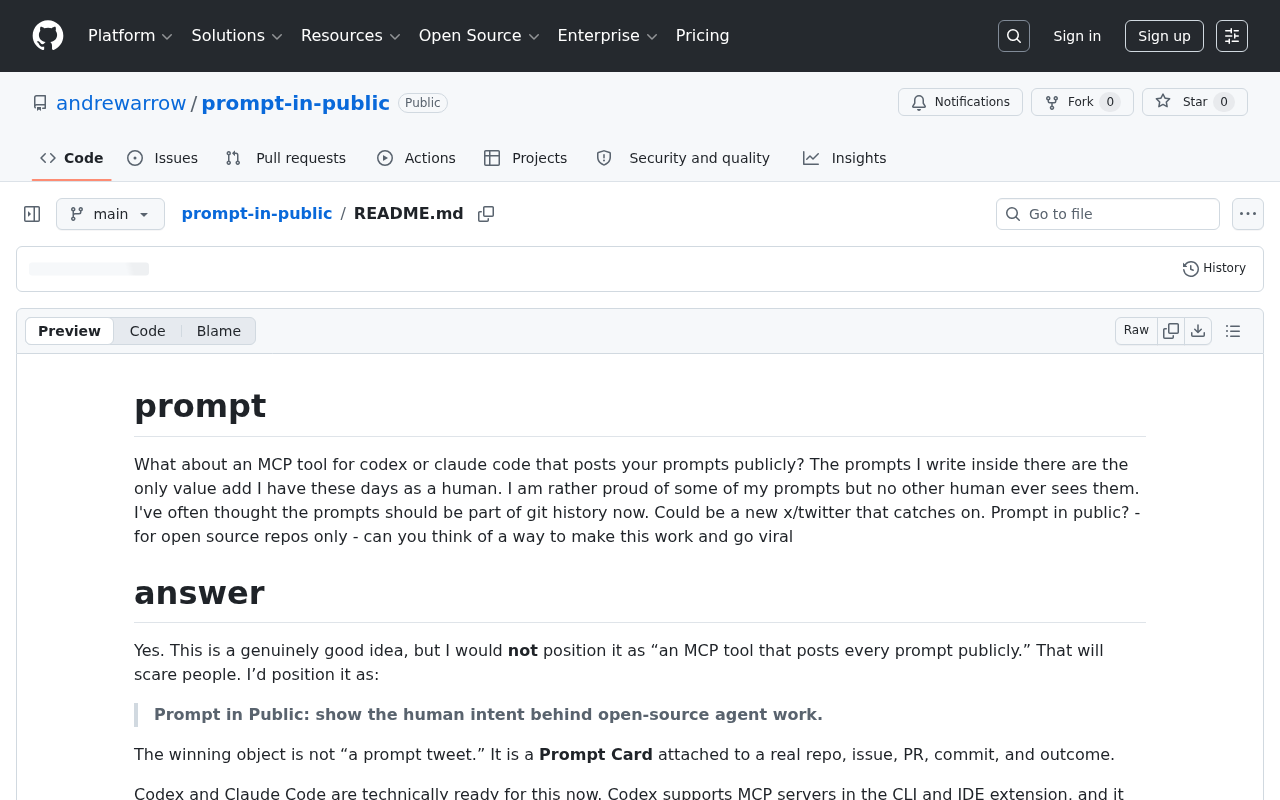The height and width of the screenshot is (800, 1280).
Task: Copy raw file contents icon
Action: (x=1171, y=331)
